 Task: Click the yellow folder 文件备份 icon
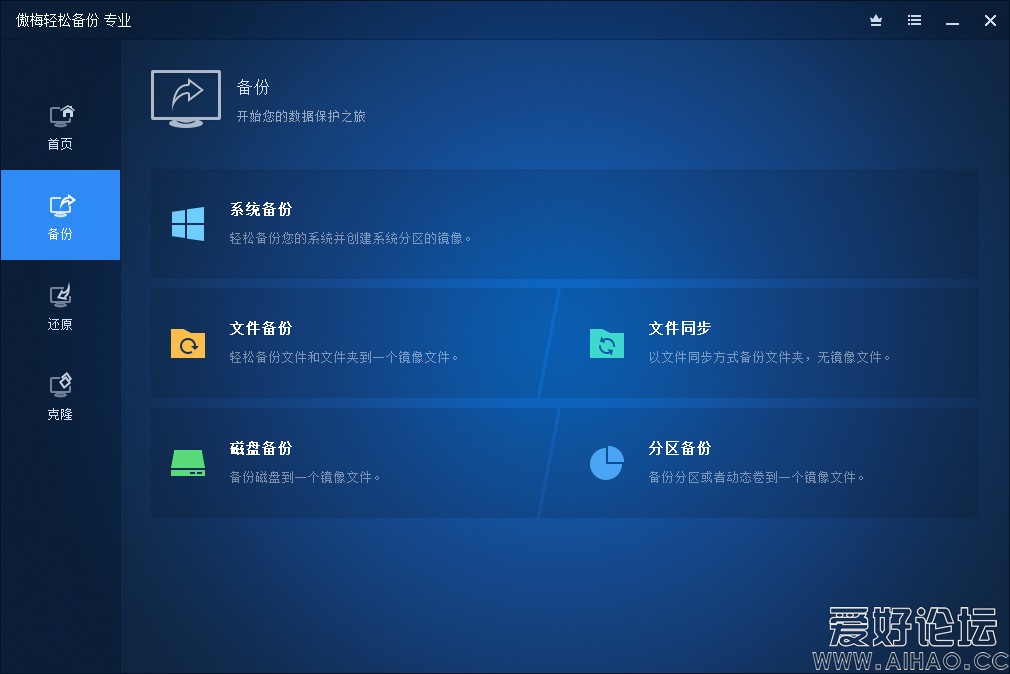pyautogui.click(x=188, y=343)
